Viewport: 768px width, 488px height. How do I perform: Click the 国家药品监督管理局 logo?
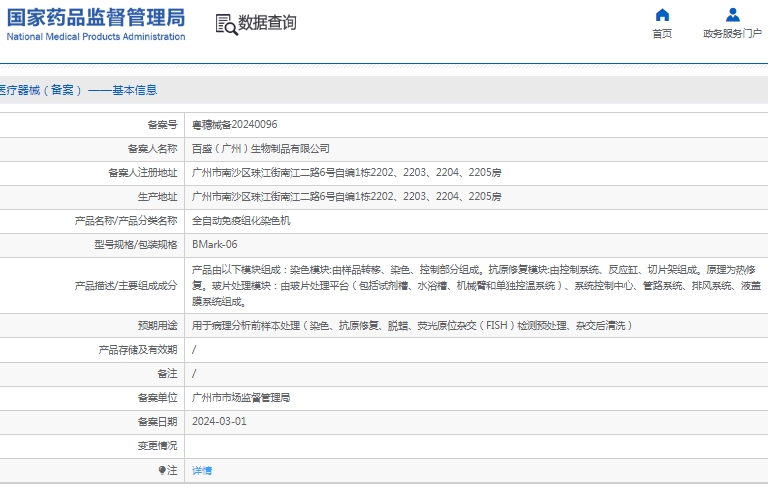(x=96, y=18)
